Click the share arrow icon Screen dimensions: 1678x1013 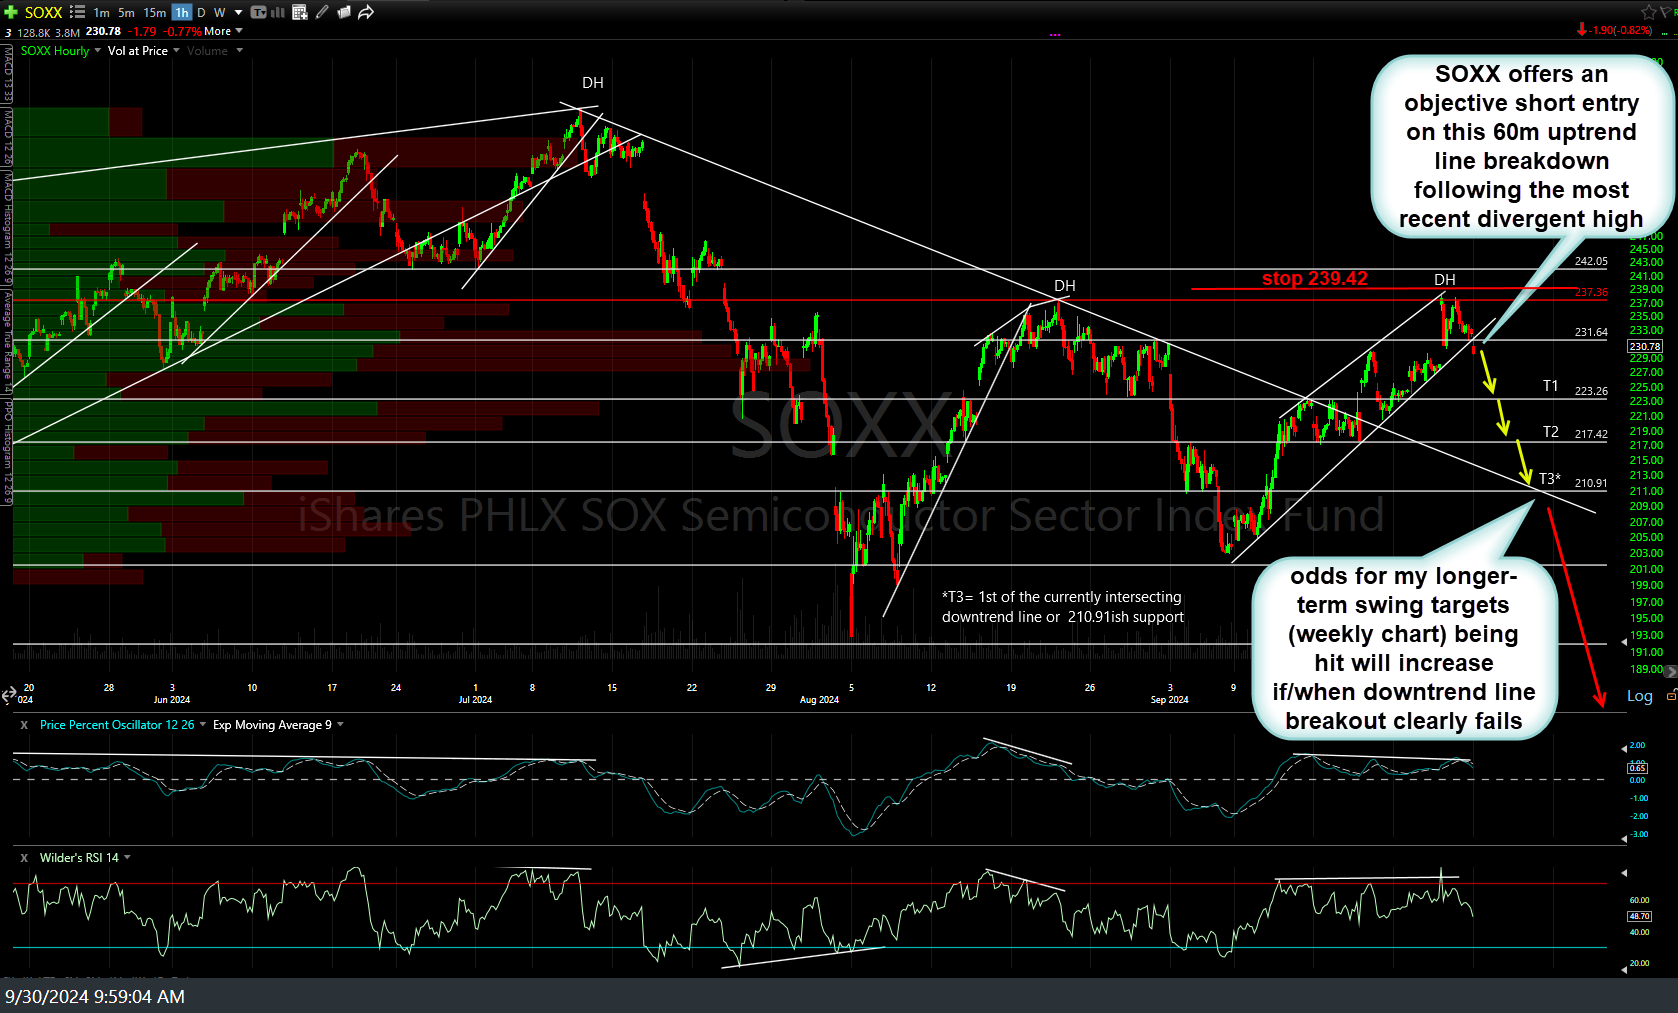click(366, 12)
